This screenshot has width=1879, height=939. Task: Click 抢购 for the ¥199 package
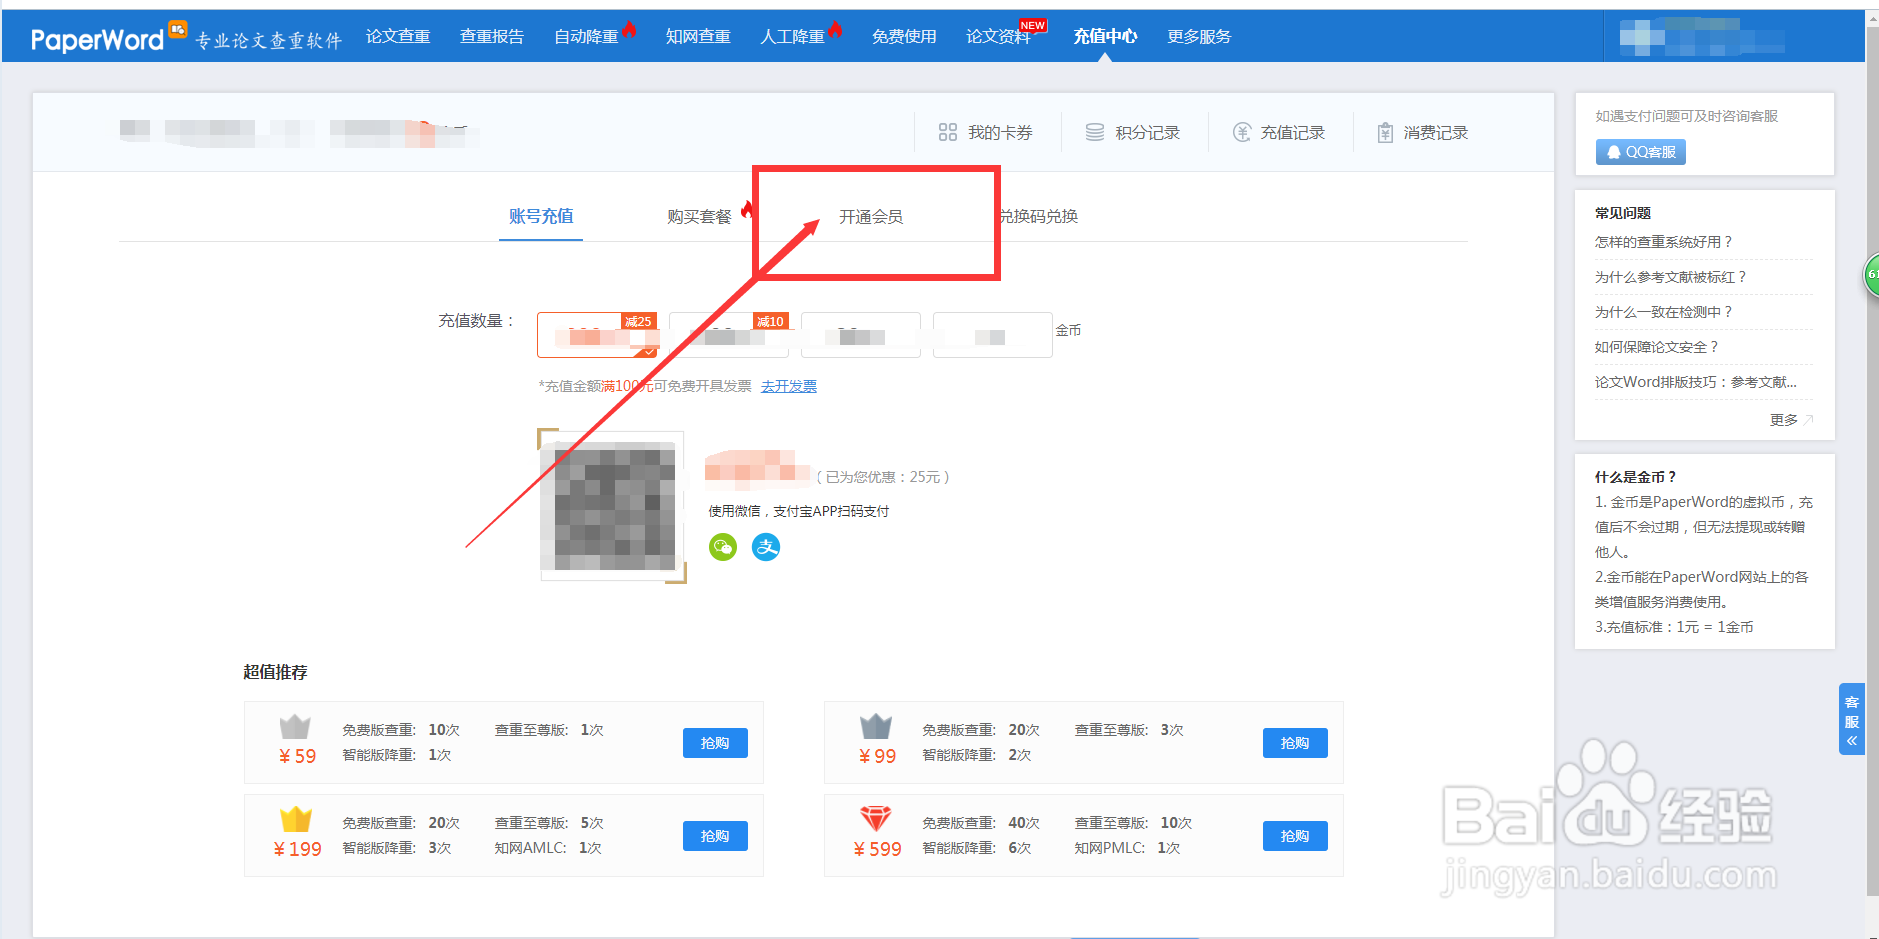[715, 836]
